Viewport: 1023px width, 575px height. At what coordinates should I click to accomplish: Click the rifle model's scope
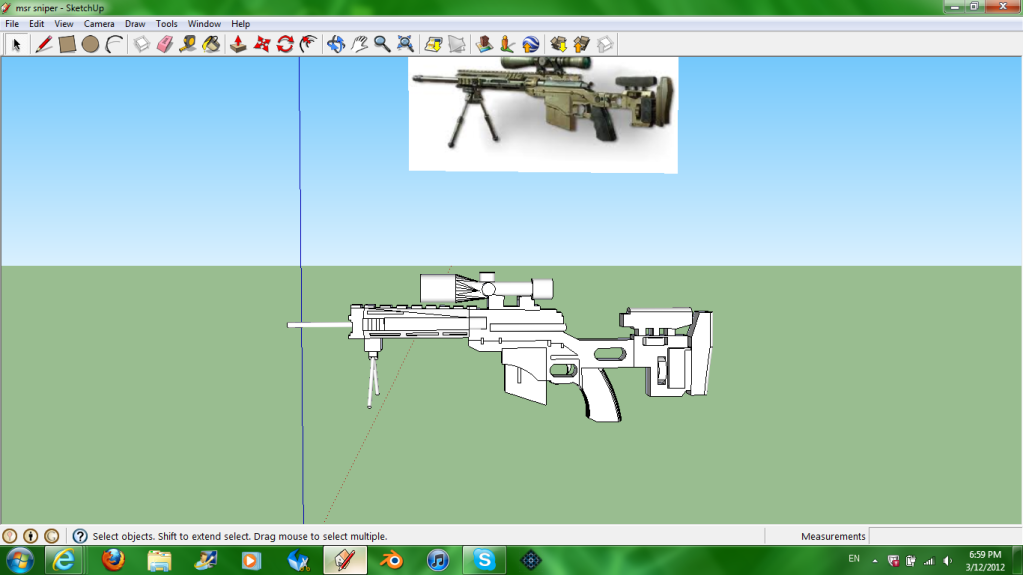(486, 288)
